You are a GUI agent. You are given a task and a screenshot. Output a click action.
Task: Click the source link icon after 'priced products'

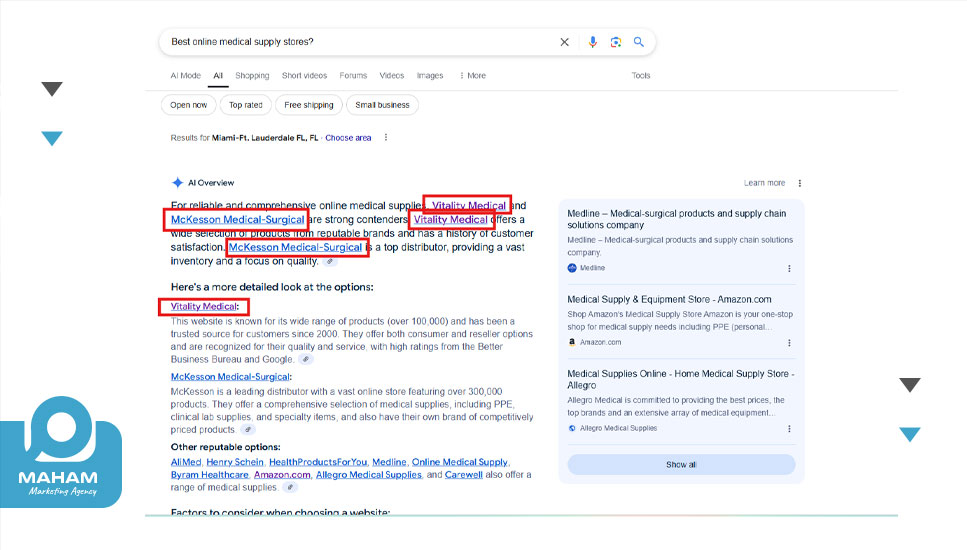248,430
